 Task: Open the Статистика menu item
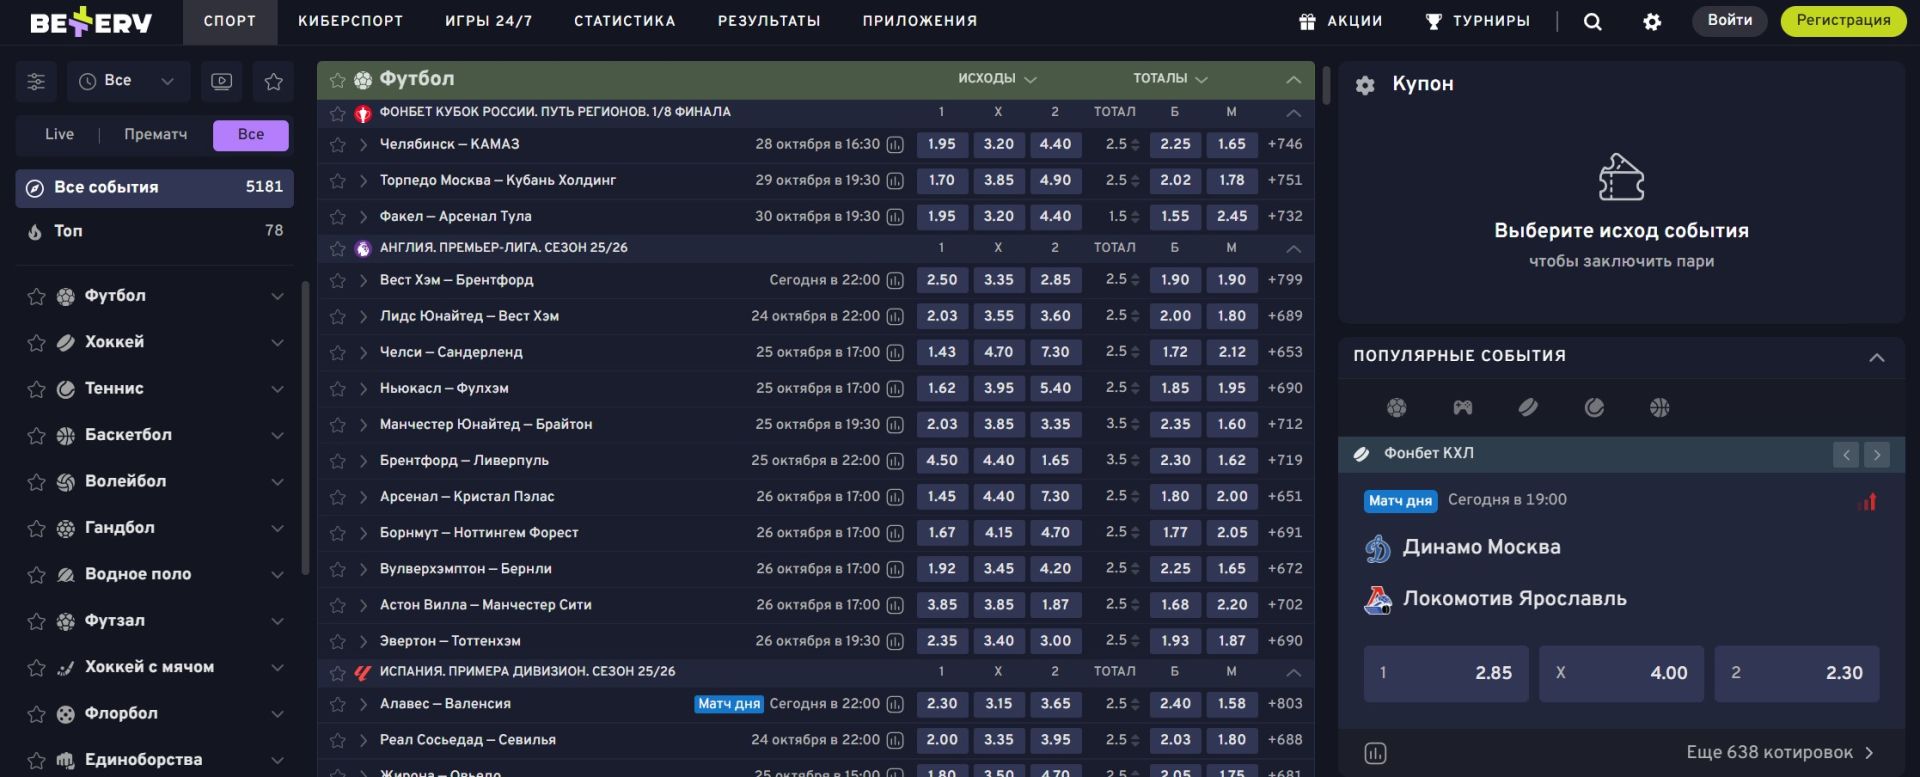tap(624, 21)
